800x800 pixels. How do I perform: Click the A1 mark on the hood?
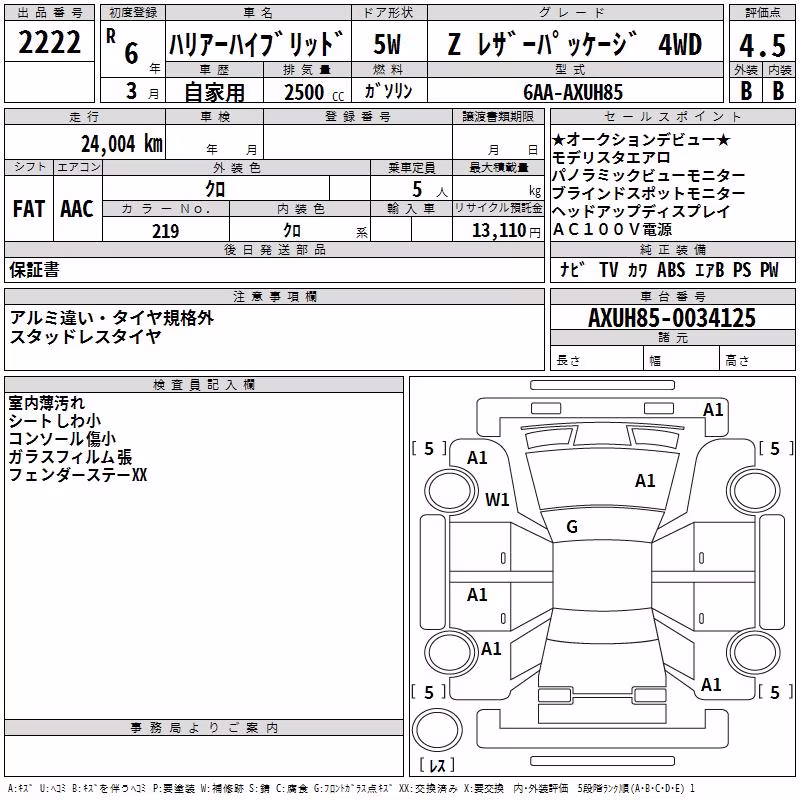645,481
